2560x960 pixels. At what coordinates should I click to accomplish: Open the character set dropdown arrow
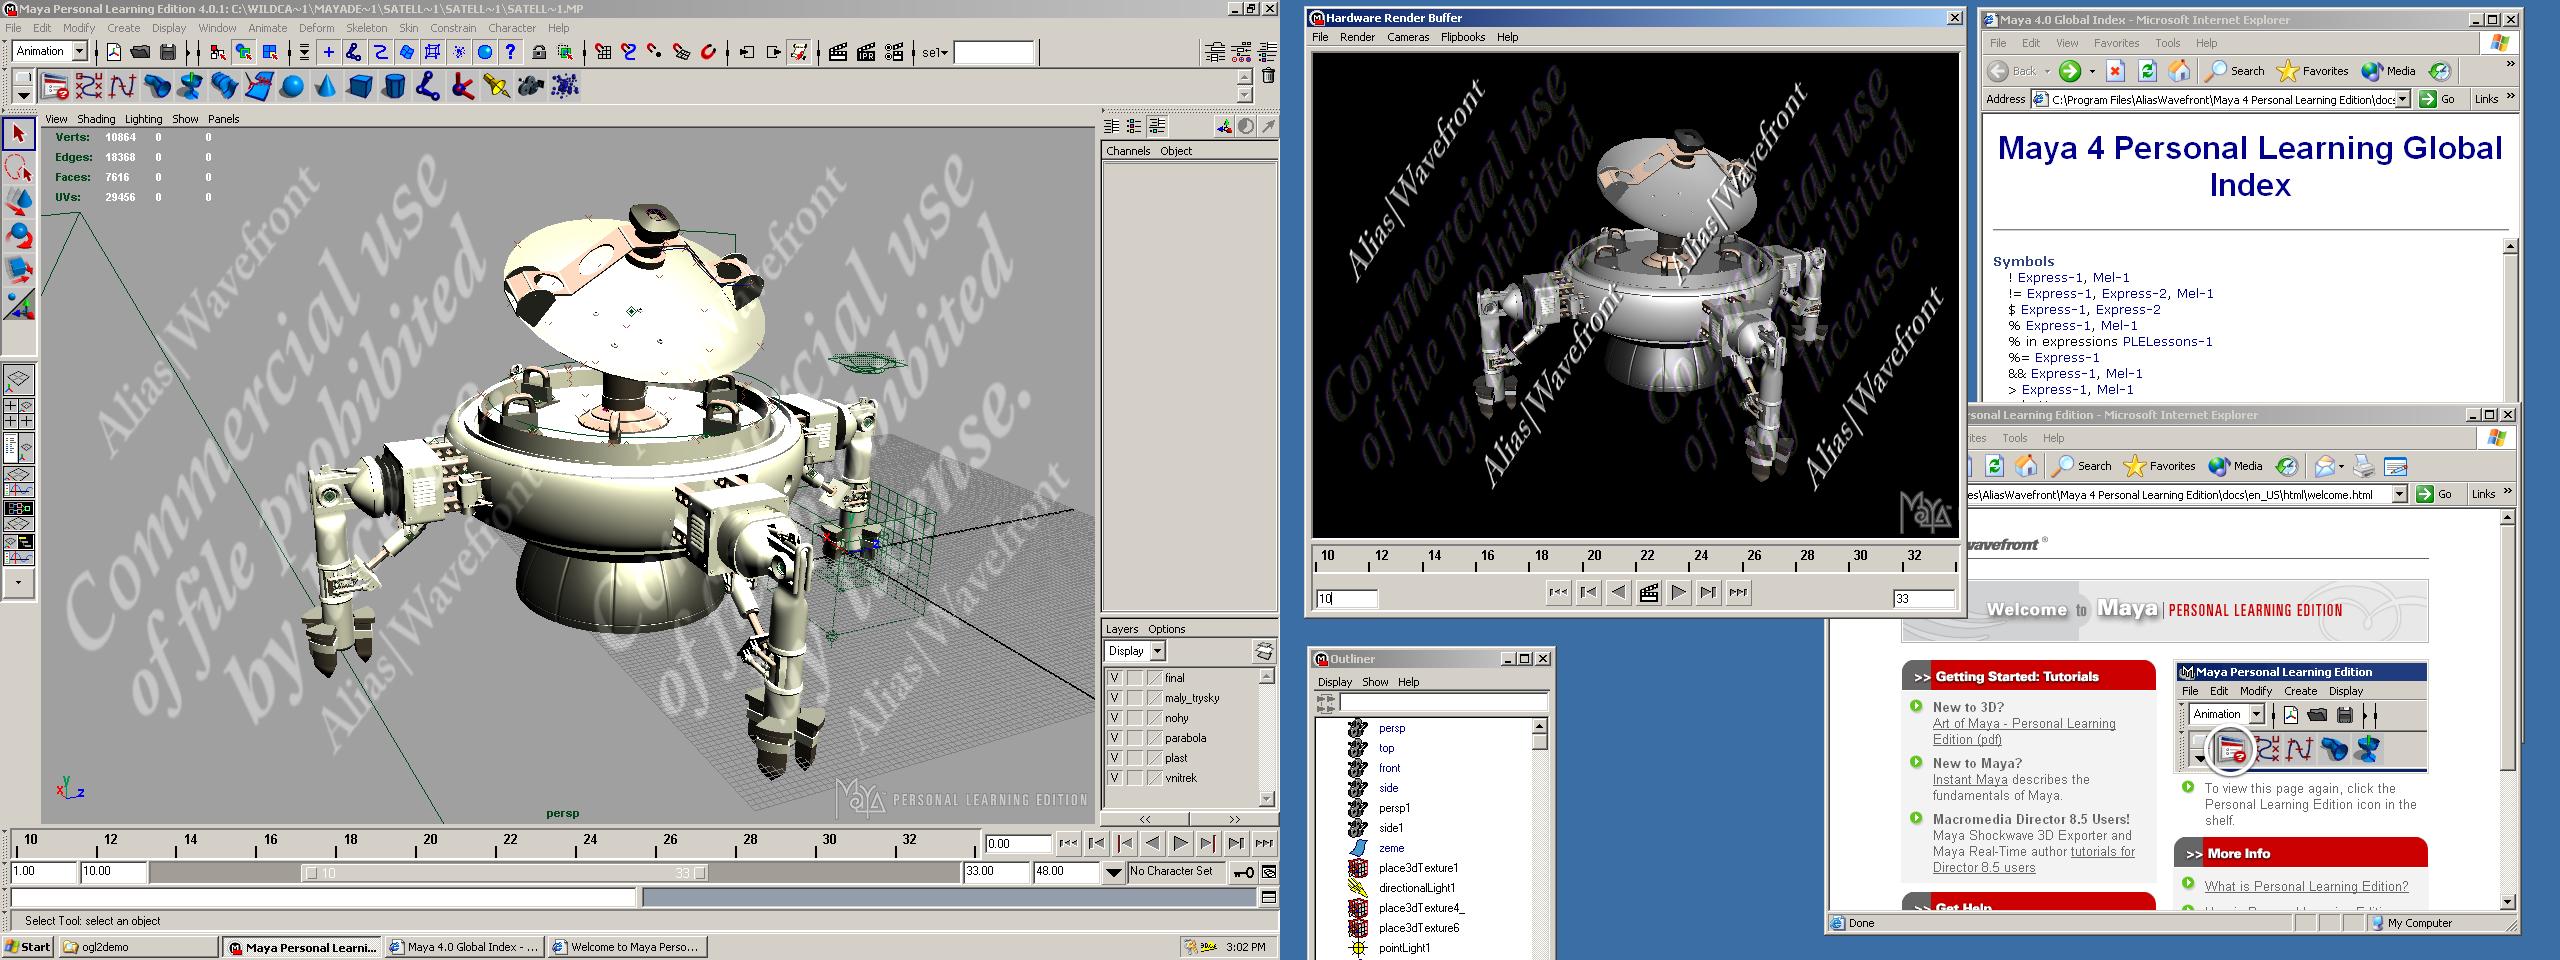click(1113, 872)
